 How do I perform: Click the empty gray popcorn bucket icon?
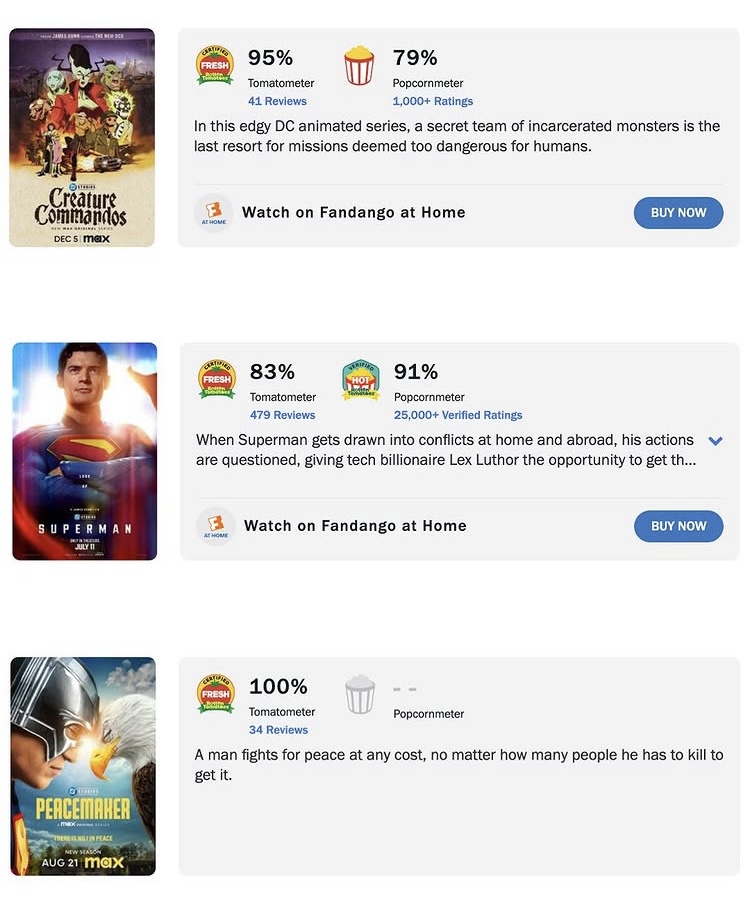coord(360,694)
